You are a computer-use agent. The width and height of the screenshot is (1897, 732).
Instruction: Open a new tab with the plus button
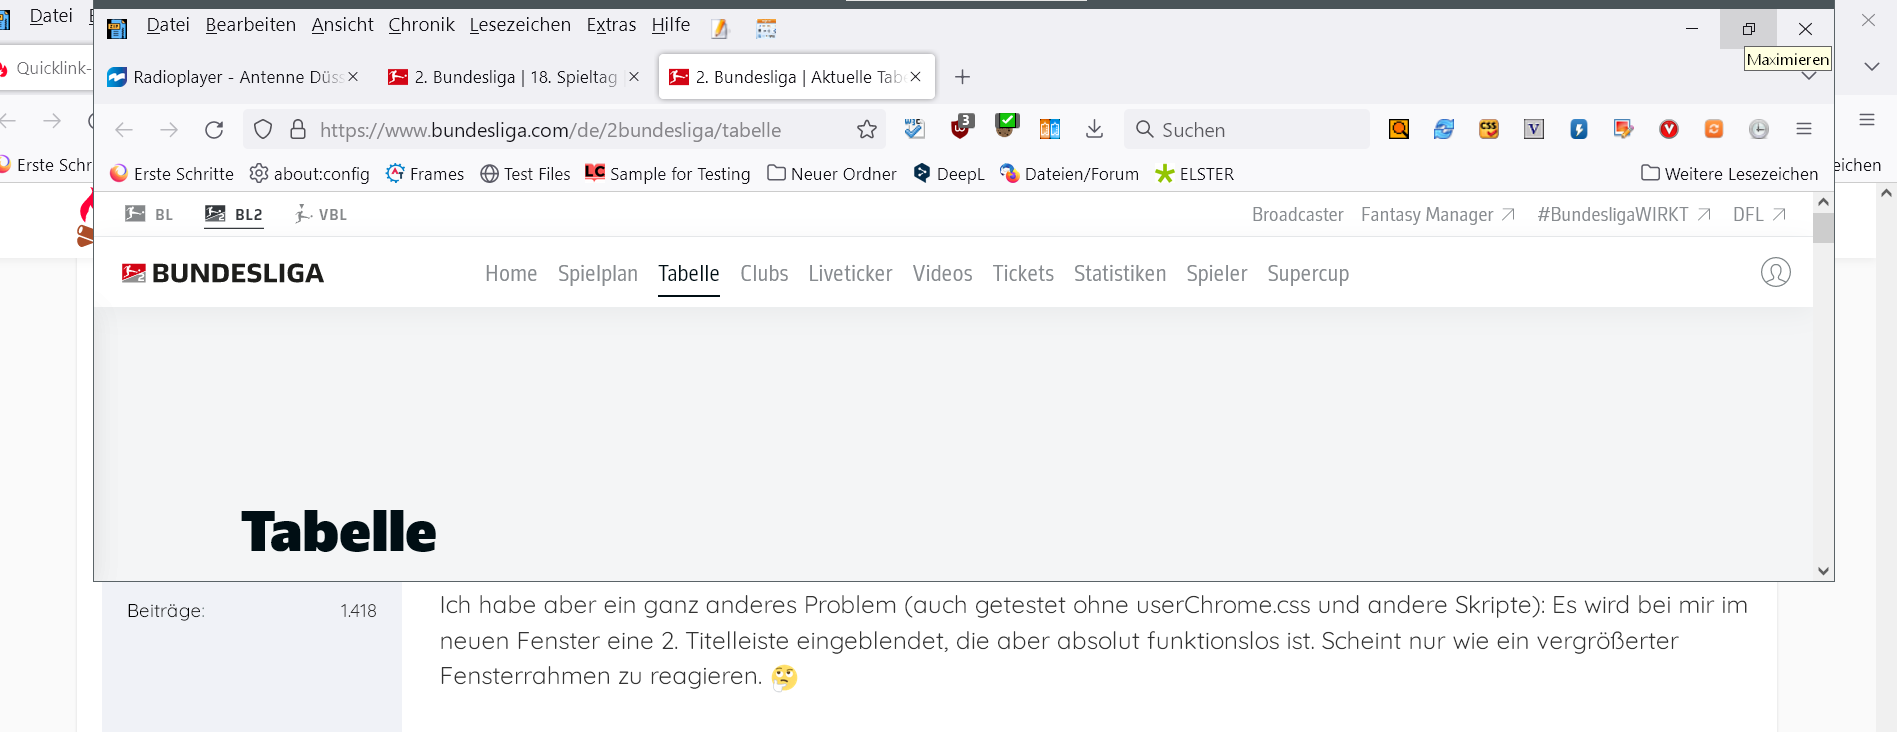pos(962,77)
